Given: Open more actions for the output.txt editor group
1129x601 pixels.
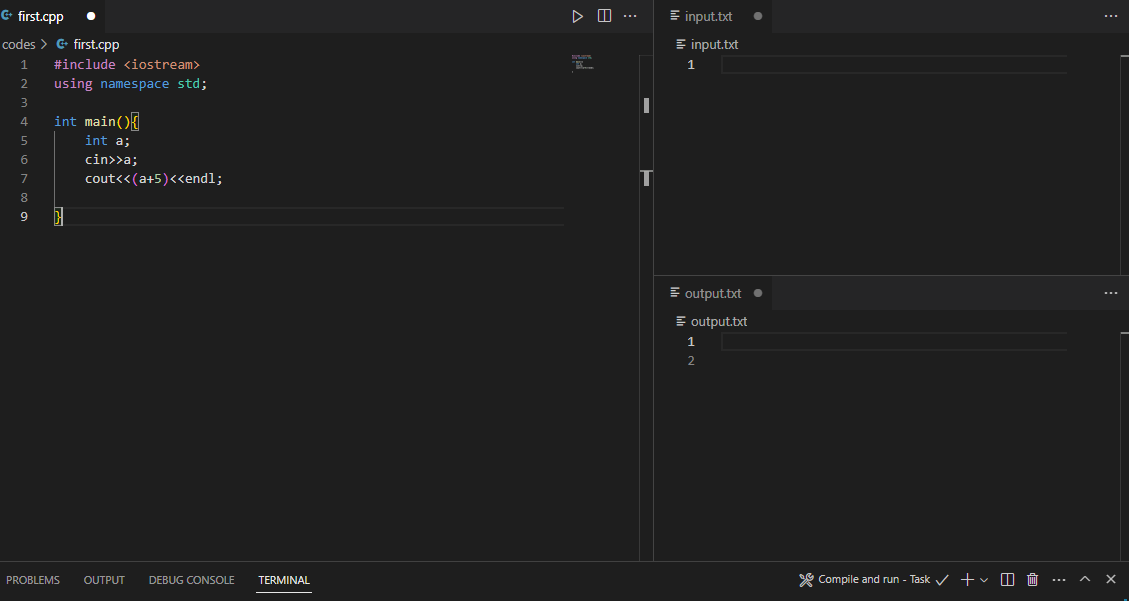Looking at the screenshot, I should (1111, 293).
